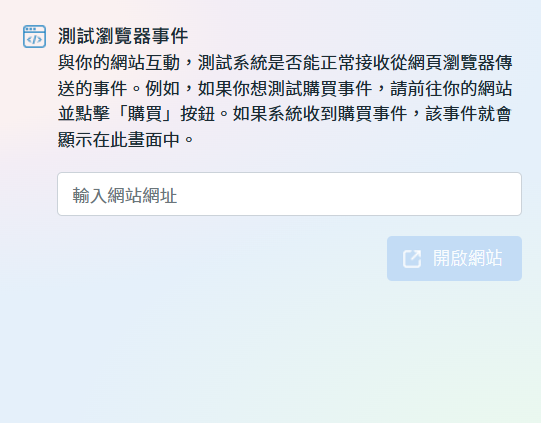The width and height of the screenshot is (541, 423).
Task: Click the phrase 請前往你的網站
Action: coord(451,89)
